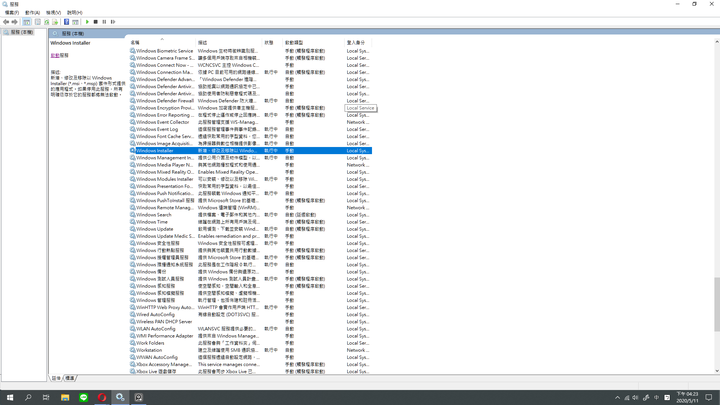This screenshot has width=720, height=405.
Task: Select Windows Media Player Network service
Action: [250, 165]
